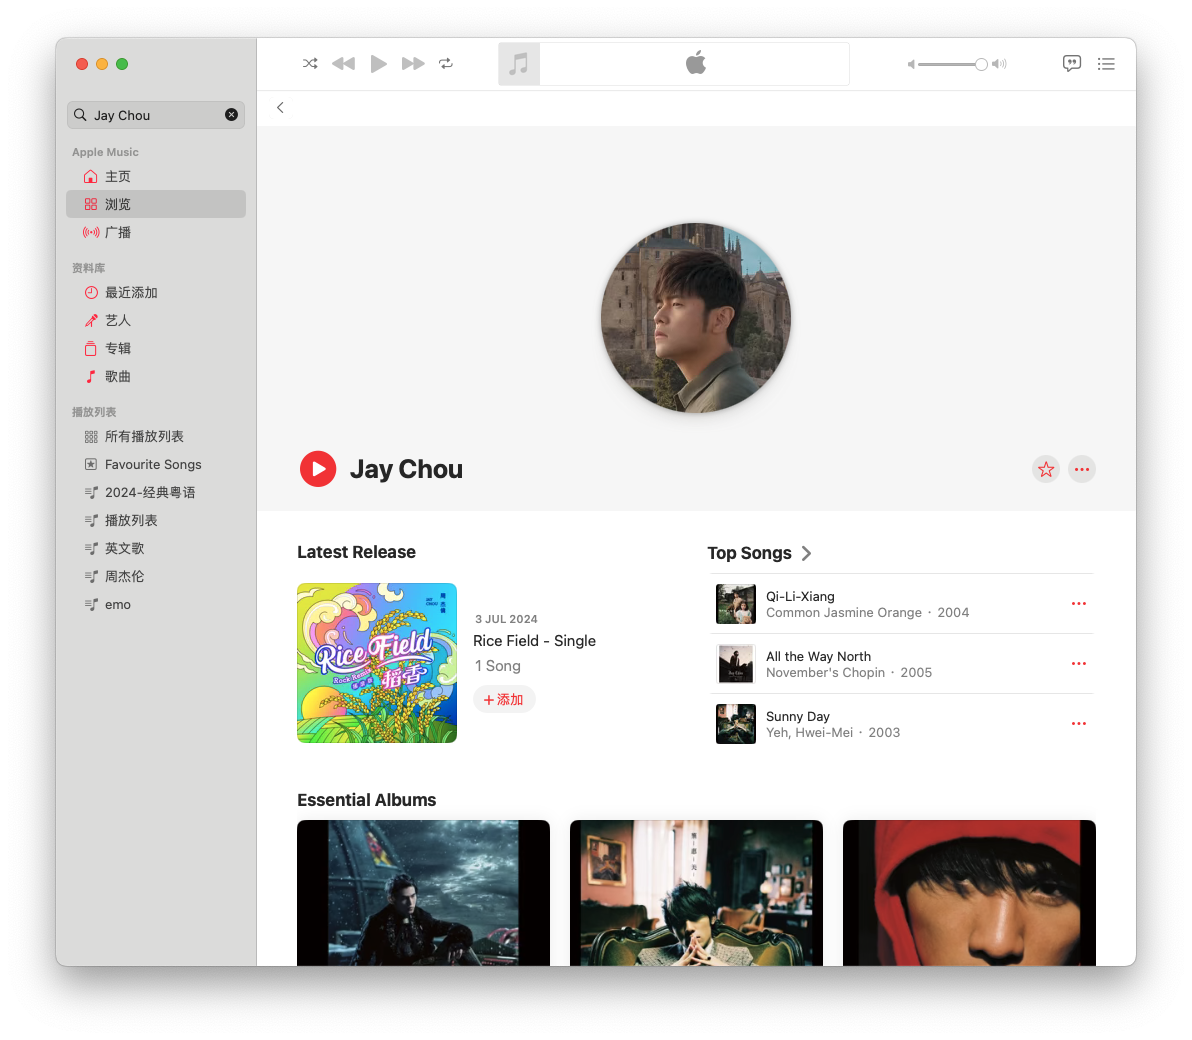
Task: Open the red hood Essential Album cover
Action: [969, 893]
